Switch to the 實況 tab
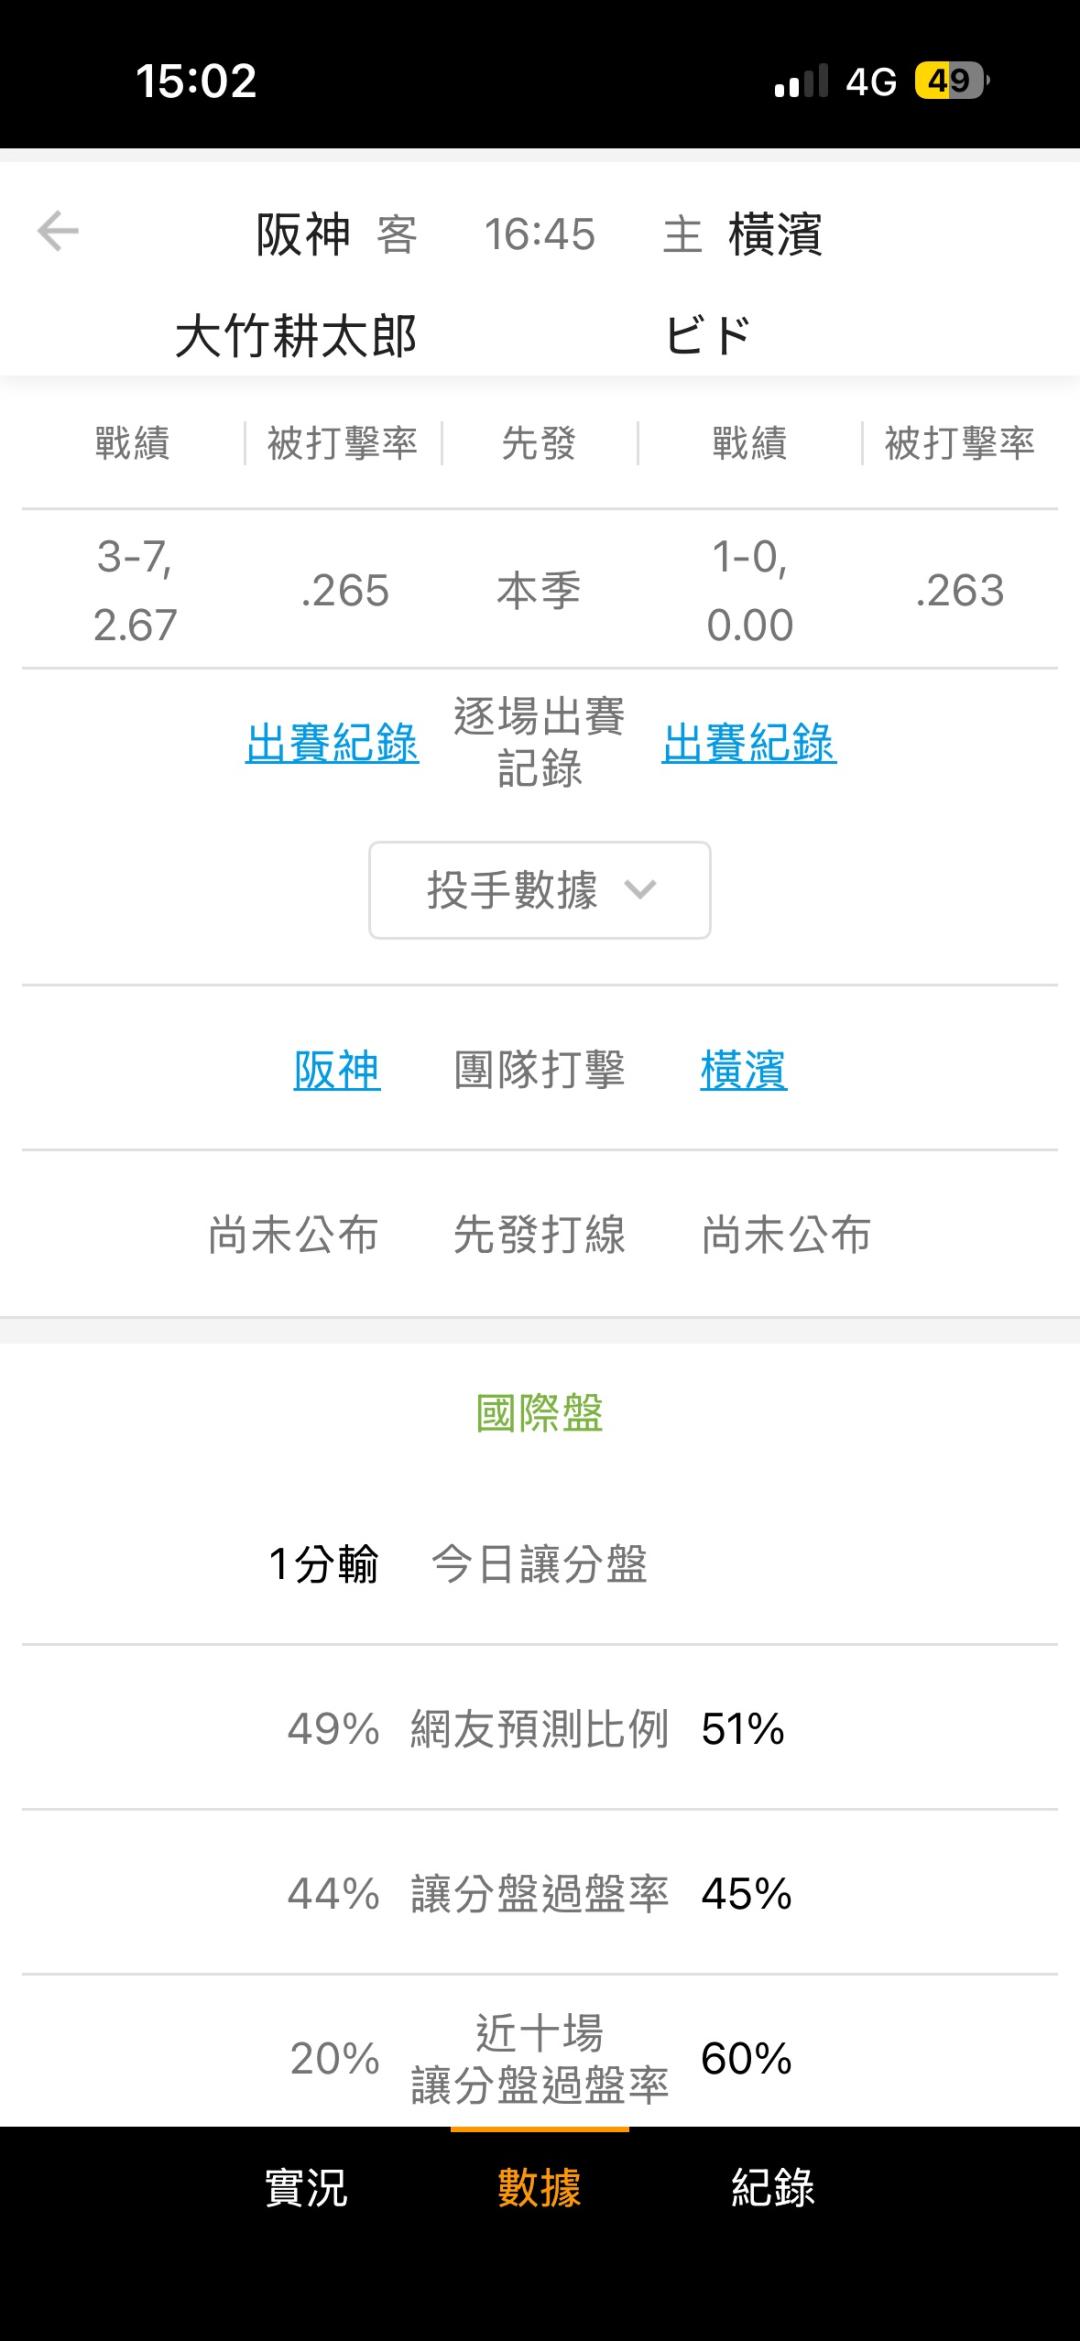1080x2341 pixels. click(306, 2187)
